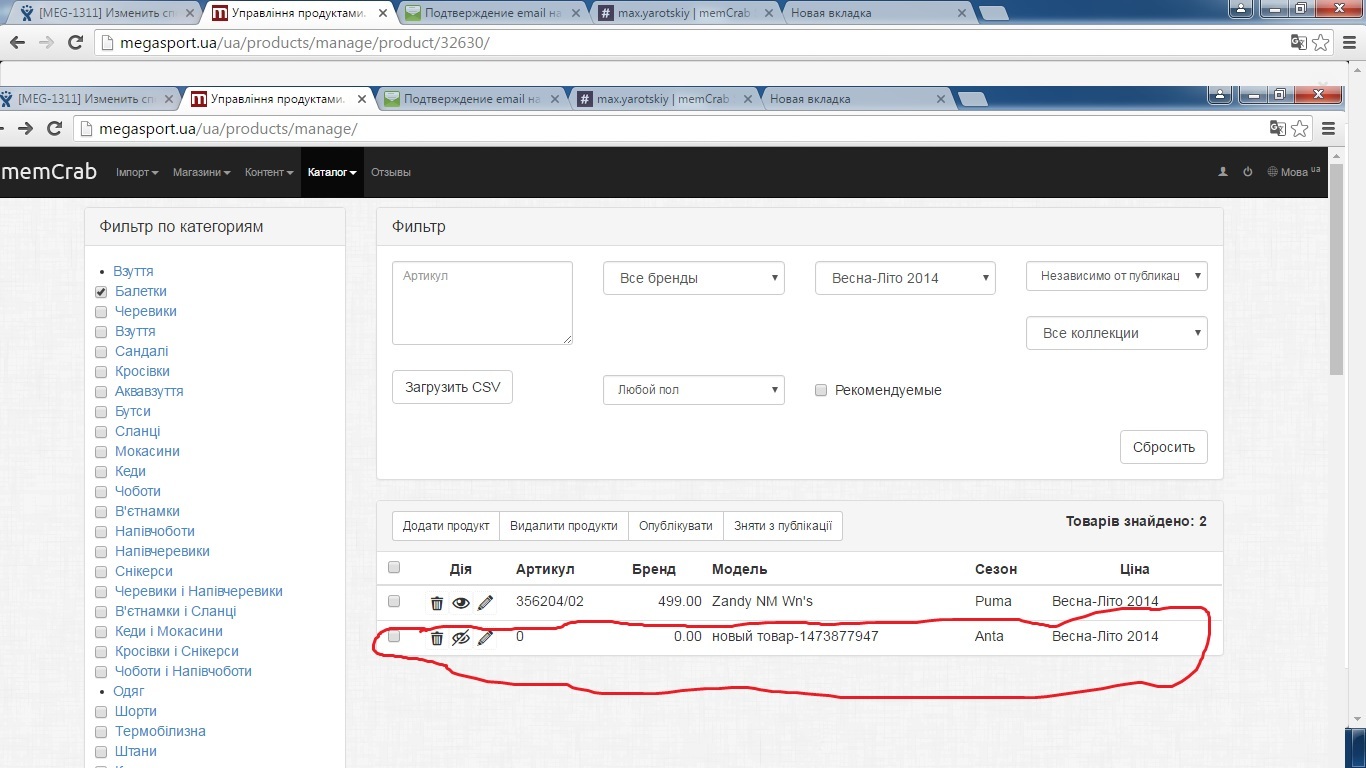Open the Весна-Літо 2014 season dropdown

(x=905, y=278)
